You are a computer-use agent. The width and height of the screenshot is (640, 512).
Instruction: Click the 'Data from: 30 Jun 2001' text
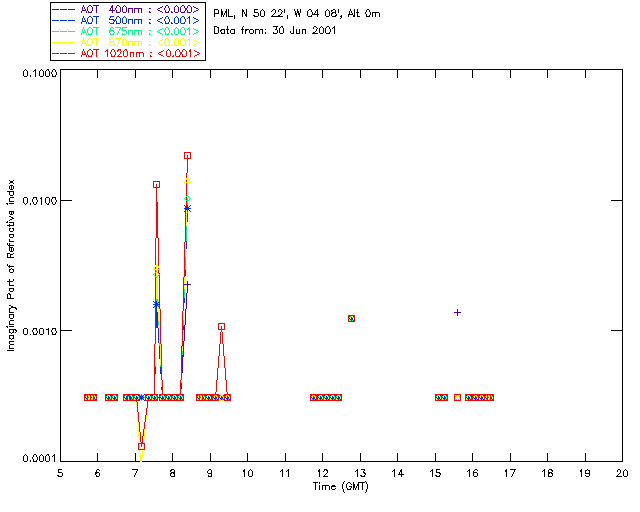274,31
